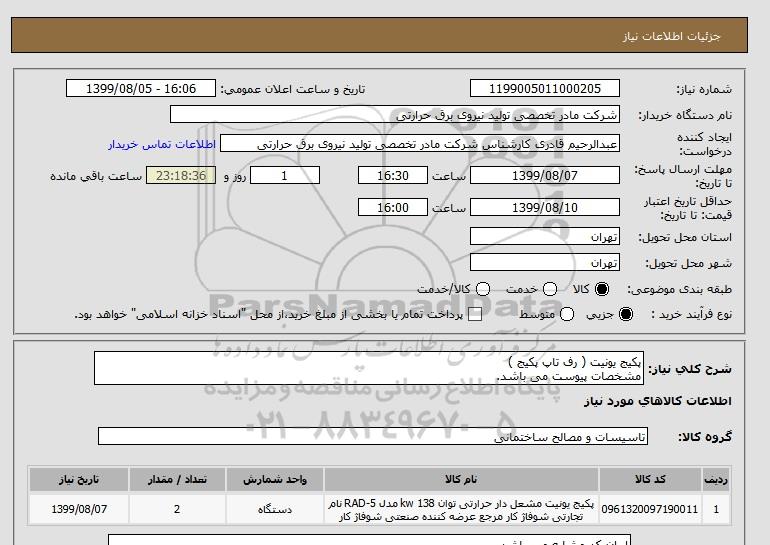Select the کالا radio button
The width and height of the screenshot is (770, 545).
[x=602, y=289]
